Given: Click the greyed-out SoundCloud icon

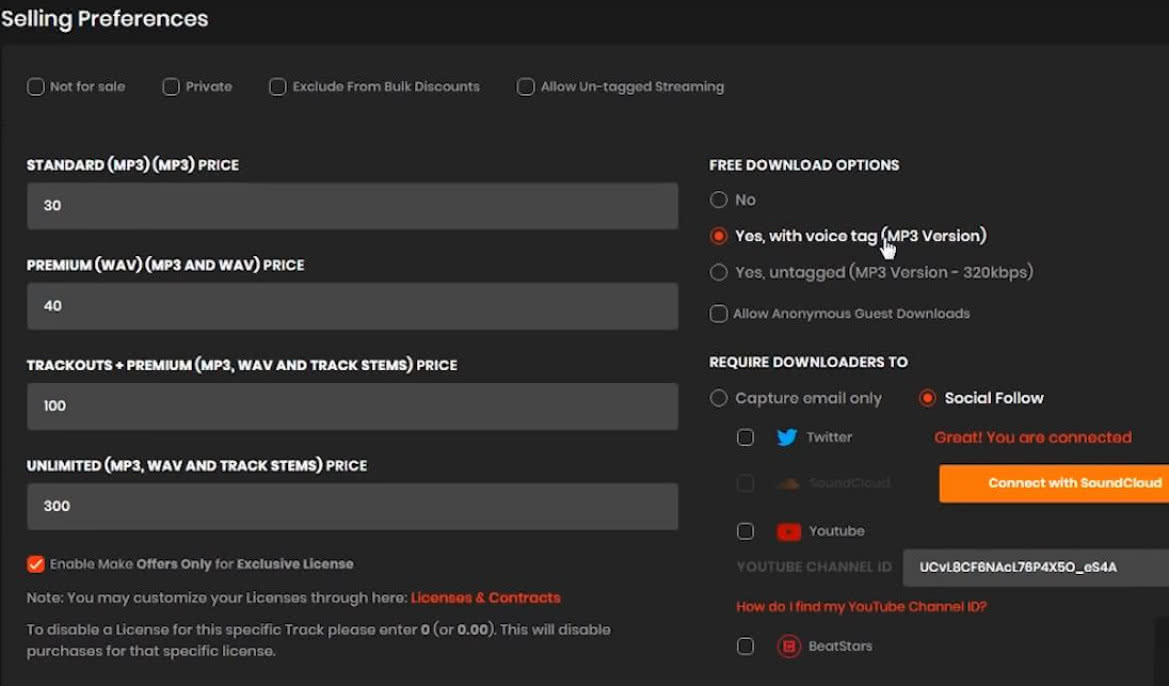Looking at the screenshot, I should point(787,483).
